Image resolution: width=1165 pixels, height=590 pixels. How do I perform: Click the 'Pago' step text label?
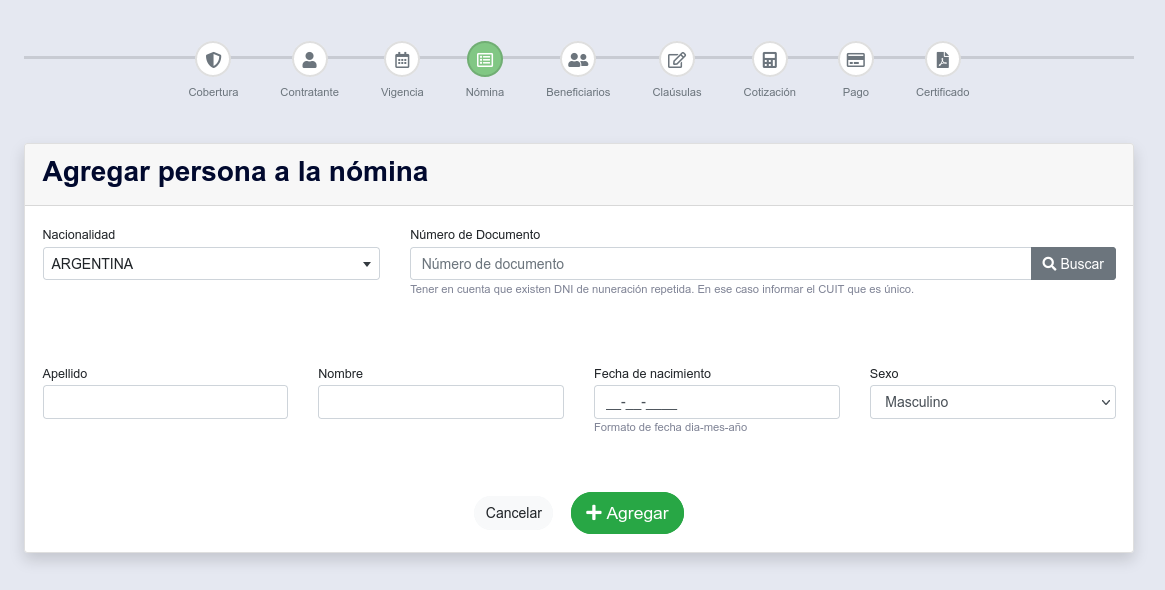[855, 92]
